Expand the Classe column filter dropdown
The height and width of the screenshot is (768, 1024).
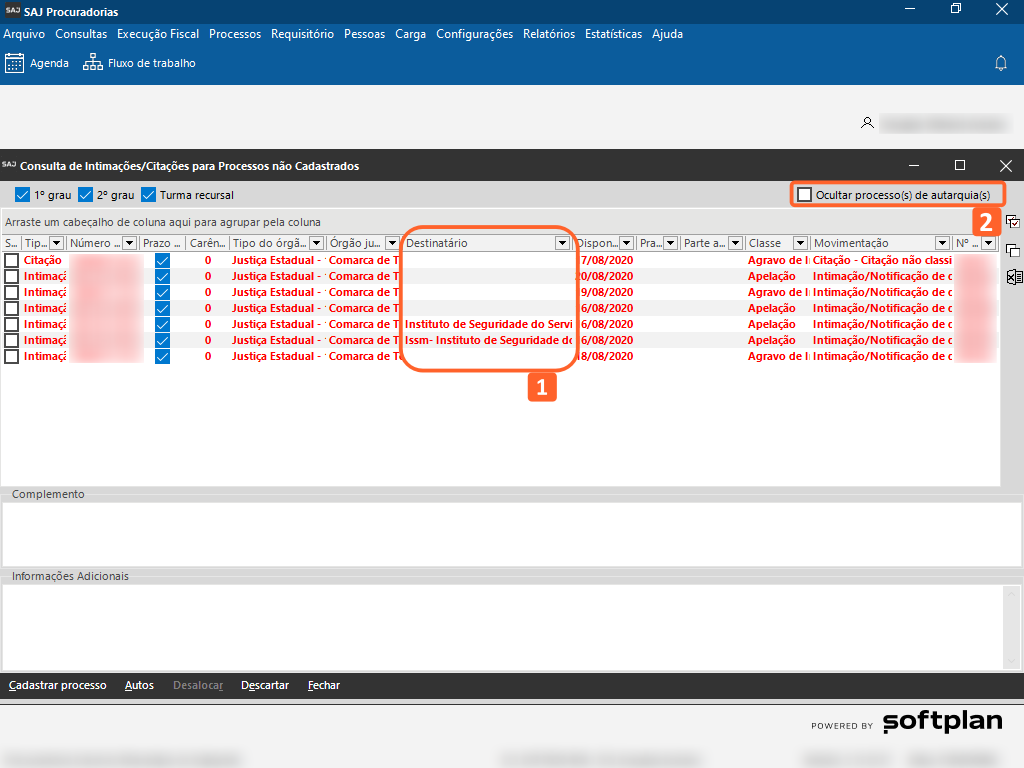800,243
